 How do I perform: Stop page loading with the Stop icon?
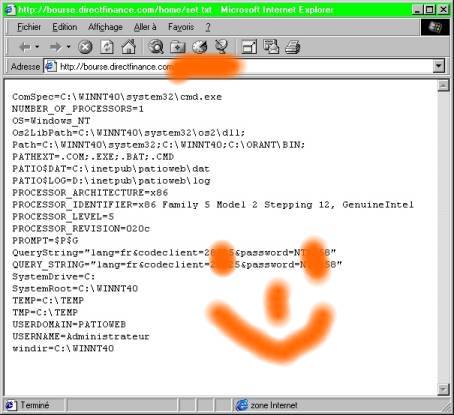[85, 47]
